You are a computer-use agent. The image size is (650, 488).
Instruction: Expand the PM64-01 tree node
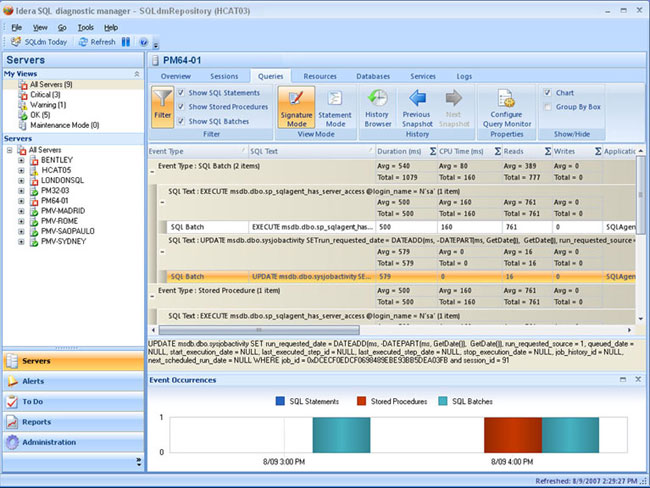coord(21,201)
